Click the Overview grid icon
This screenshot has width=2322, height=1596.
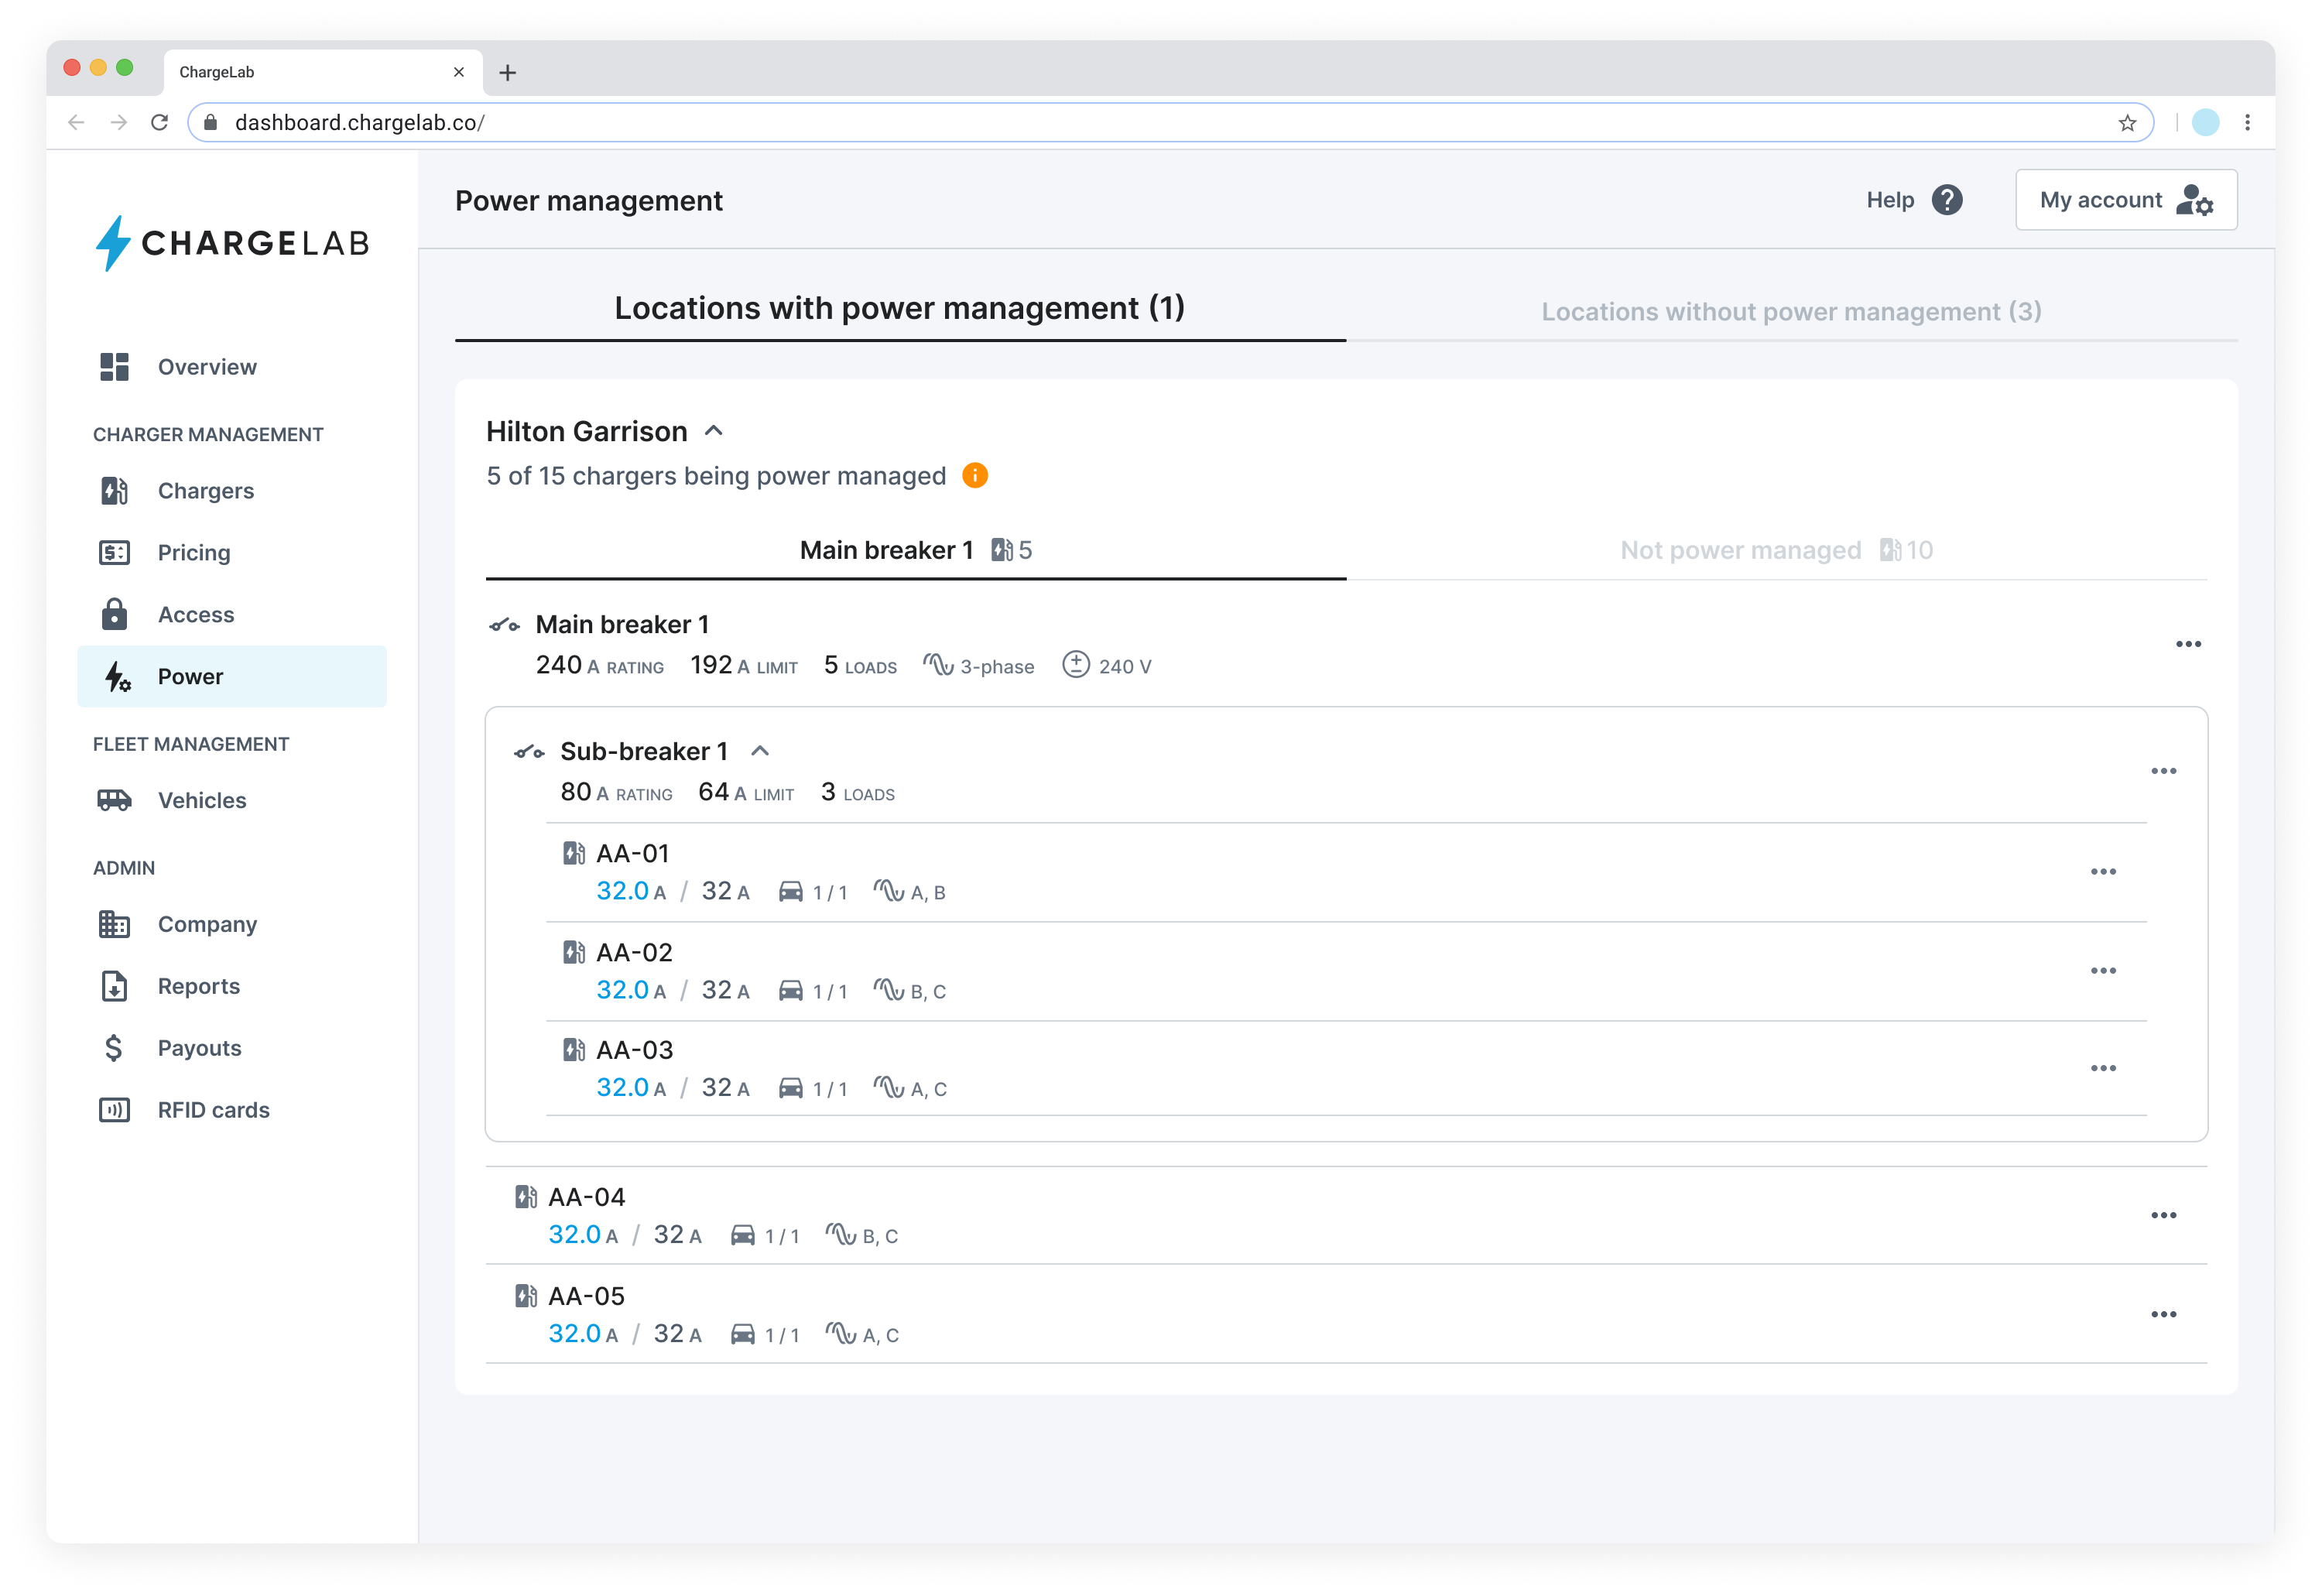pyautogui.click(x=114, y=367)
